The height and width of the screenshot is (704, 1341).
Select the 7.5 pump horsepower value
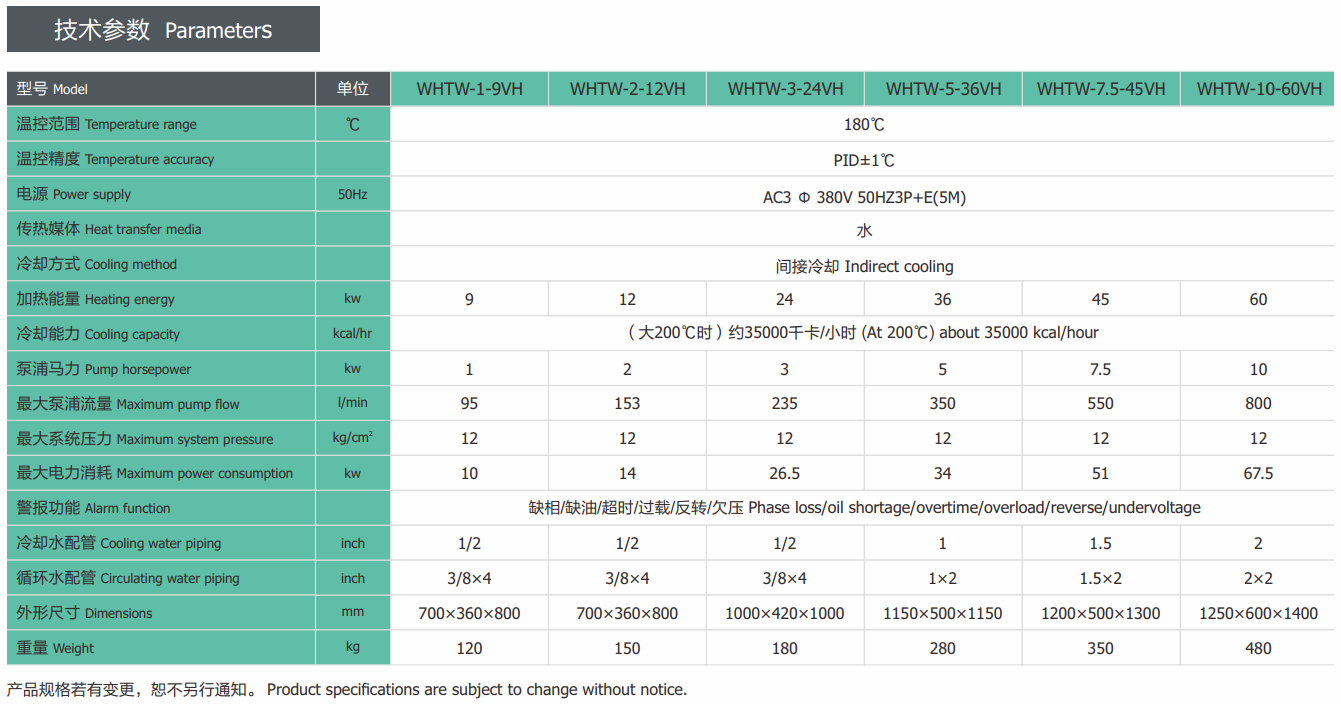point(1100,369)
